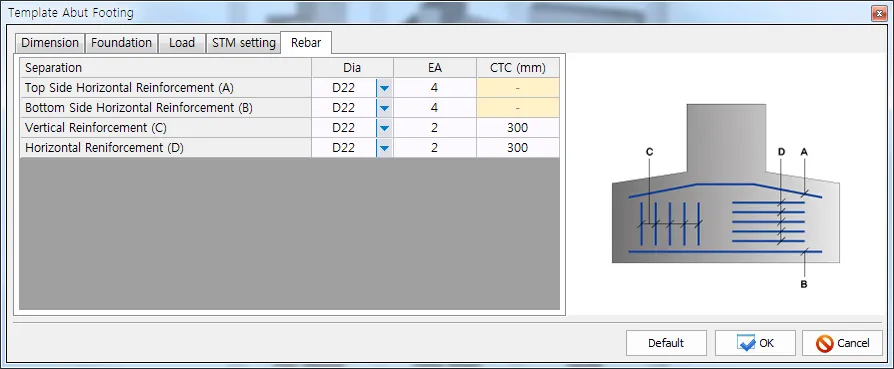Click the 'EA' column header
Viewport: 894px width, 369px height.
(x=435, y=68)
